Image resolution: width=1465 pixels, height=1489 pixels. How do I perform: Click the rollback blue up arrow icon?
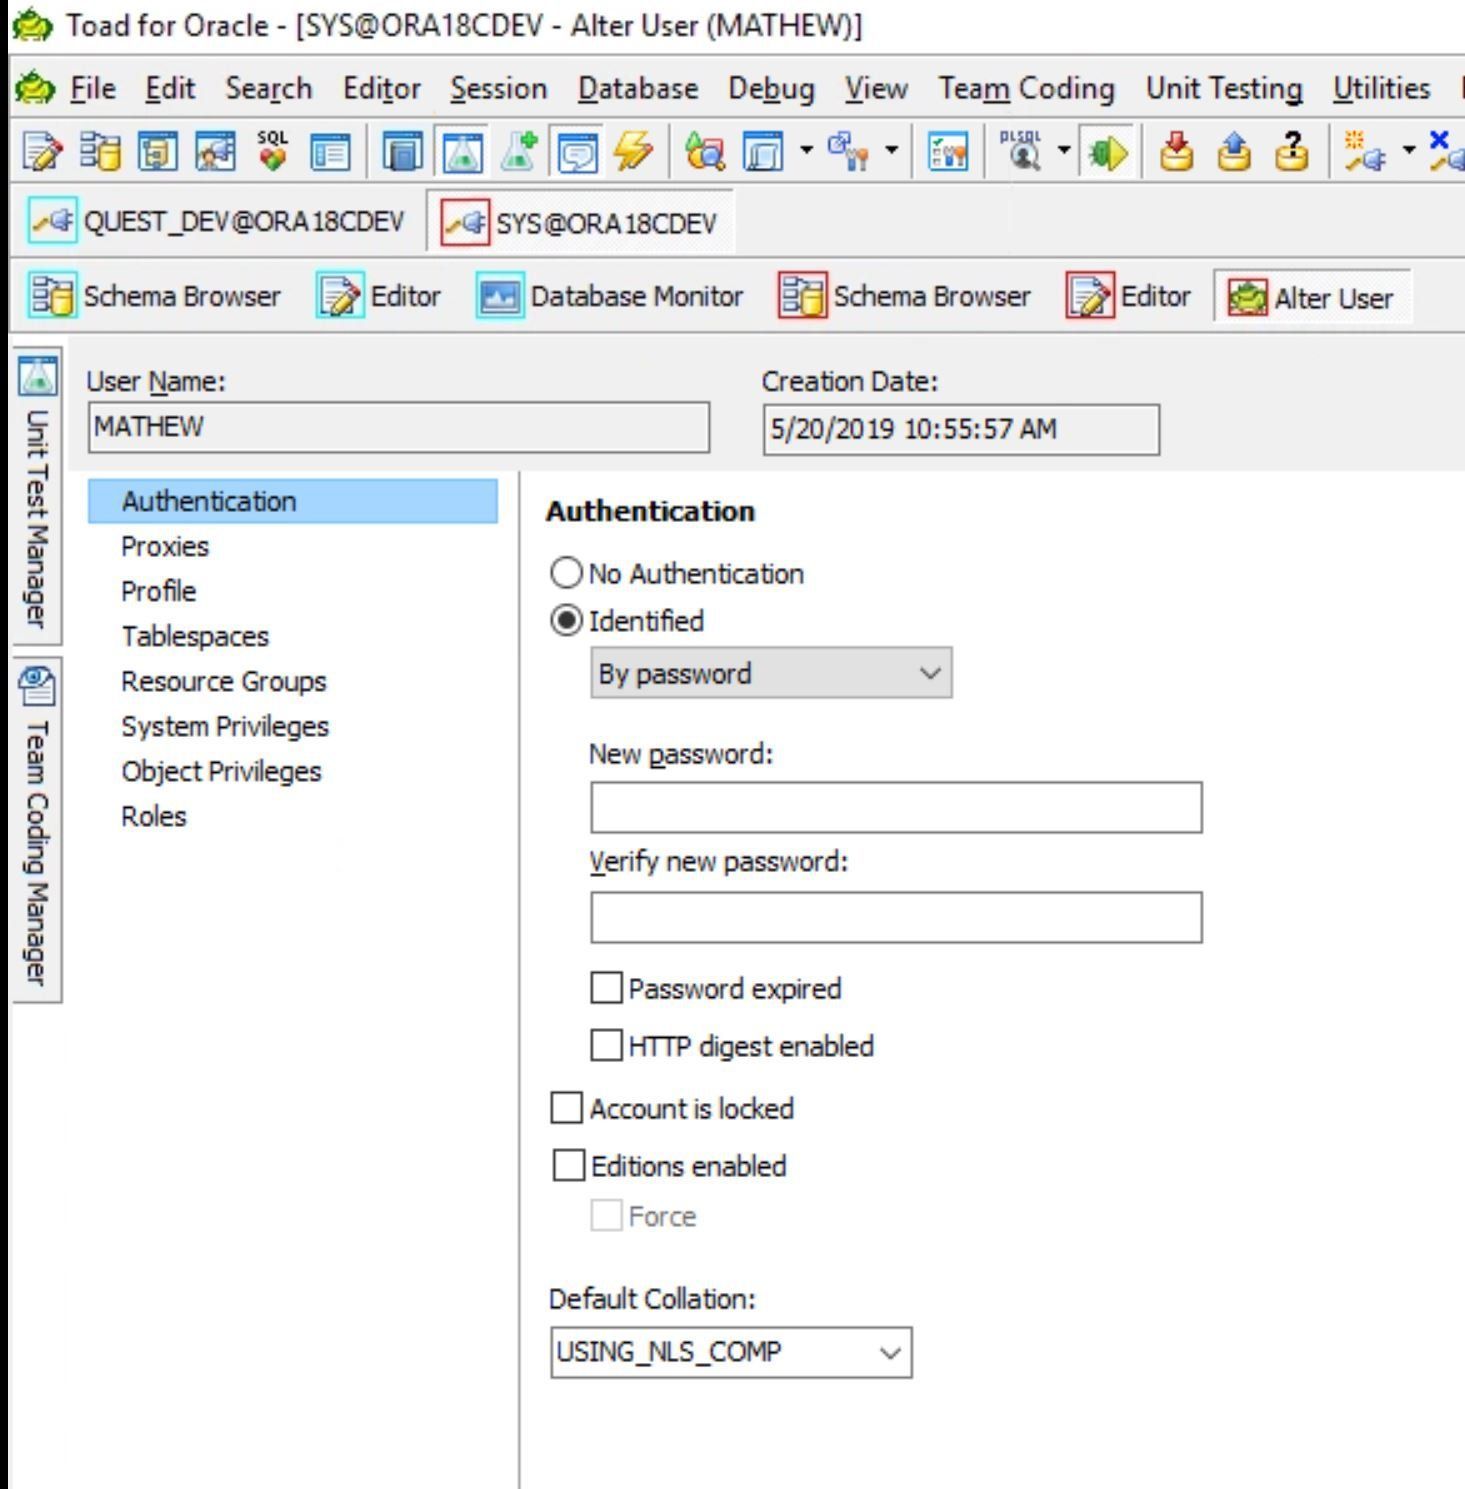[1234, 152]
